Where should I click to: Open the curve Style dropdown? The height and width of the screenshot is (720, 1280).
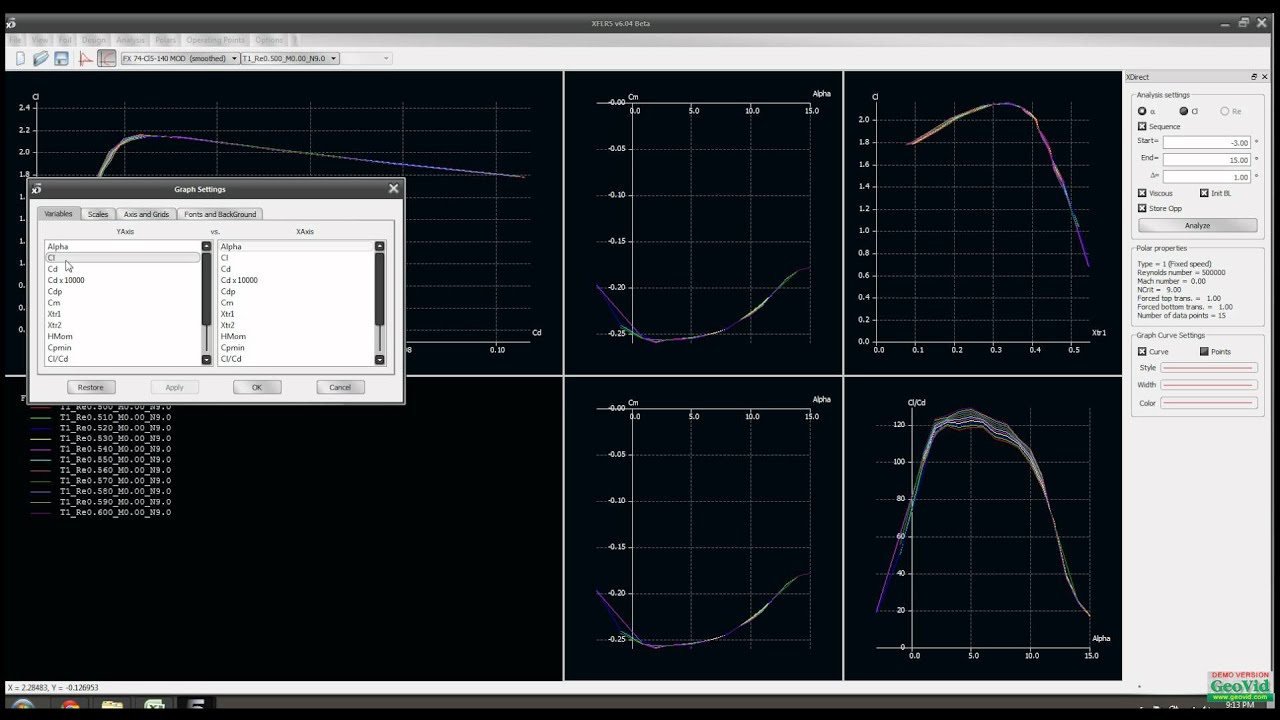[x=1209, y=368]
